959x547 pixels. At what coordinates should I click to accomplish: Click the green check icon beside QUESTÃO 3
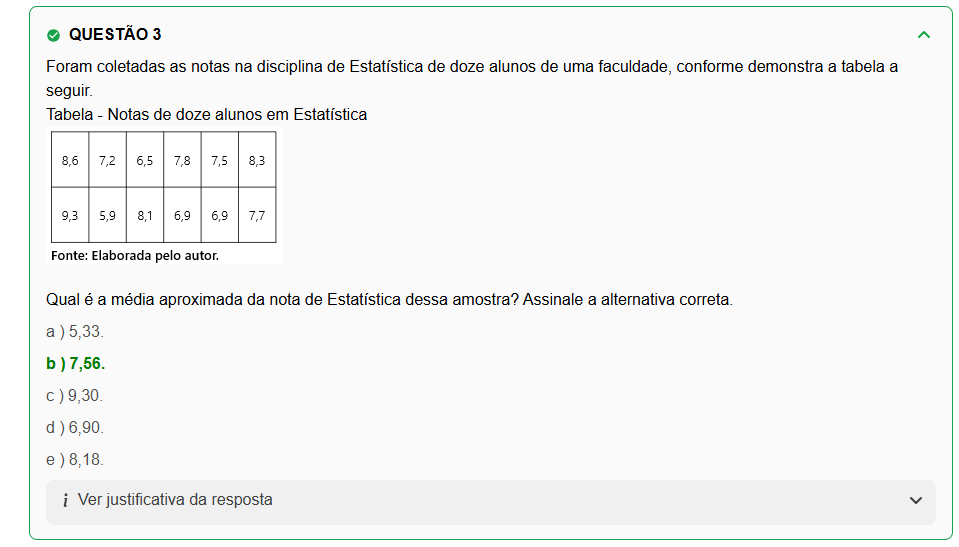(54, 35)
